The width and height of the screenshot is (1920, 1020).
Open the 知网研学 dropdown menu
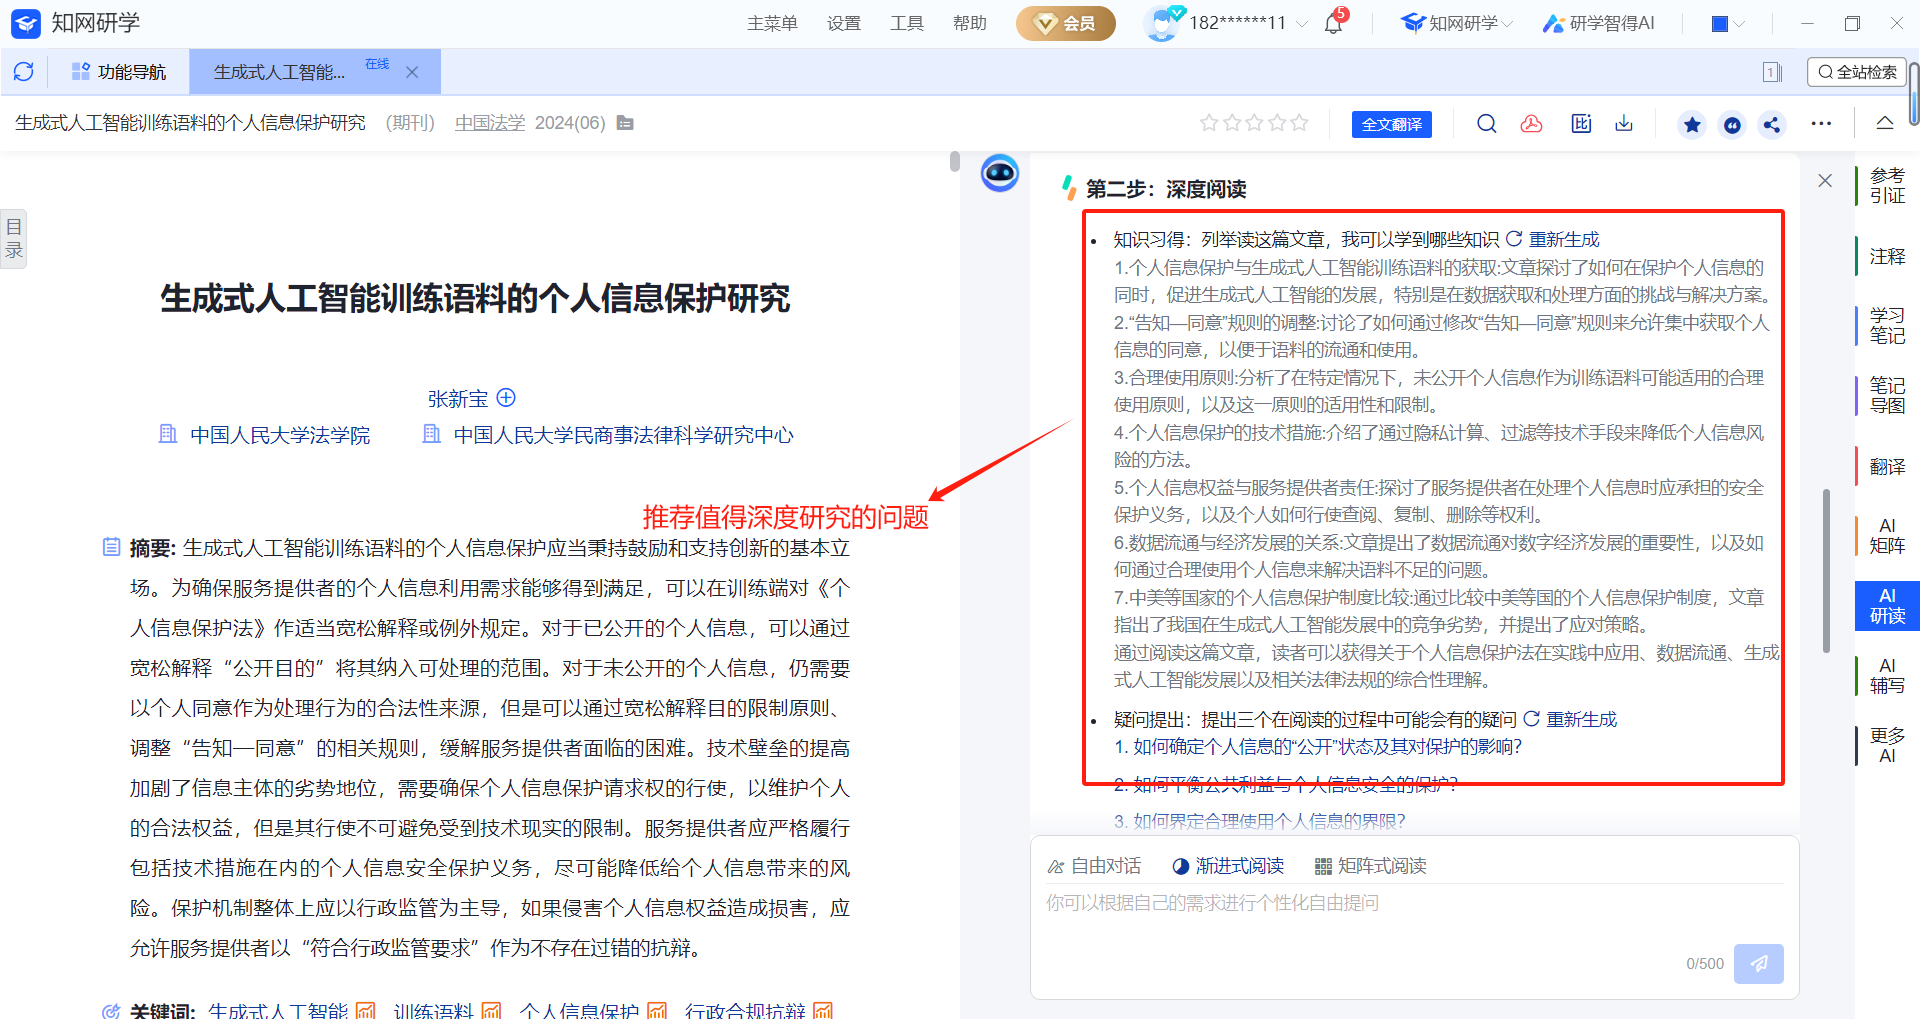[1458, 23]
